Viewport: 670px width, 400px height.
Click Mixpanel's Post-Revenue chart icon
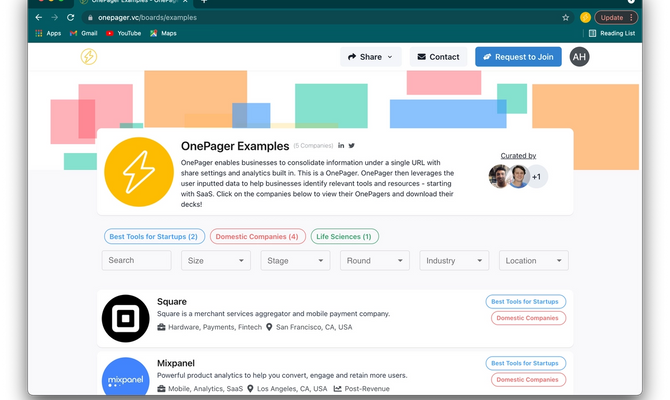coord(338,388)
